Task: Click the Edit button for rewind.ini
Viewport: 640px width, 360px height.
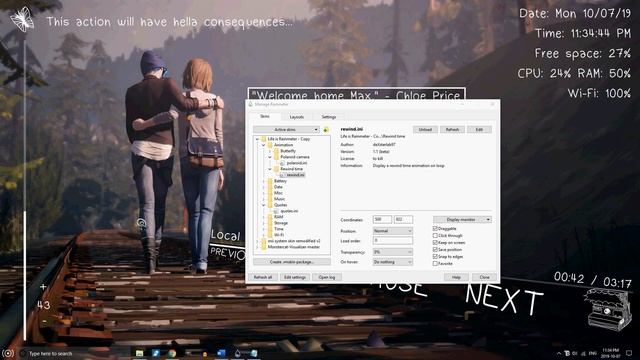Action: point(479,129)
